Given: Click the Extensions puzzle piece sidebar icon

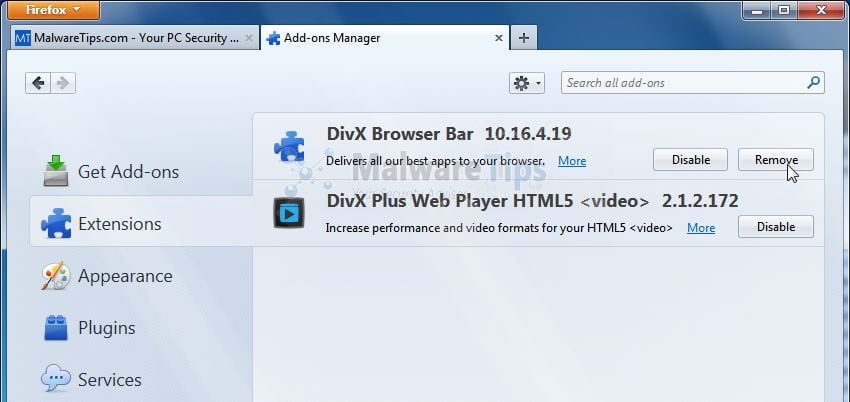Looking at the screenshot, I should click(56, 223).
